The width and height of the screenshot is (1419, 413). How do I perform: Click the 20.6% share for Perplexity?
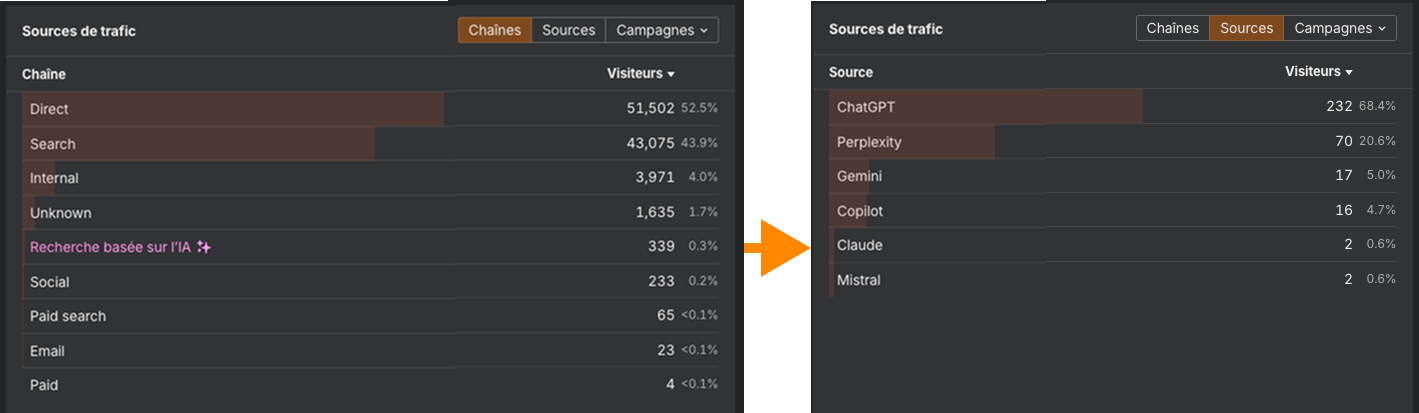(x=1378, y=142)
